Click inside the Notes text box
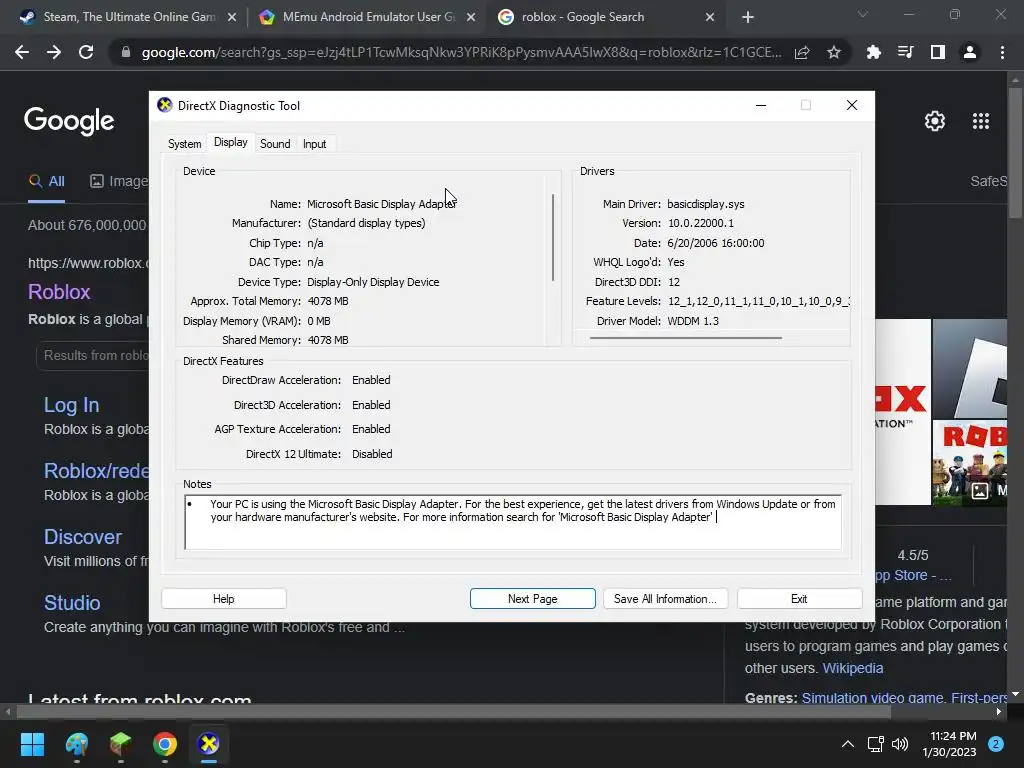1024x768 pixels. (513, 522)
